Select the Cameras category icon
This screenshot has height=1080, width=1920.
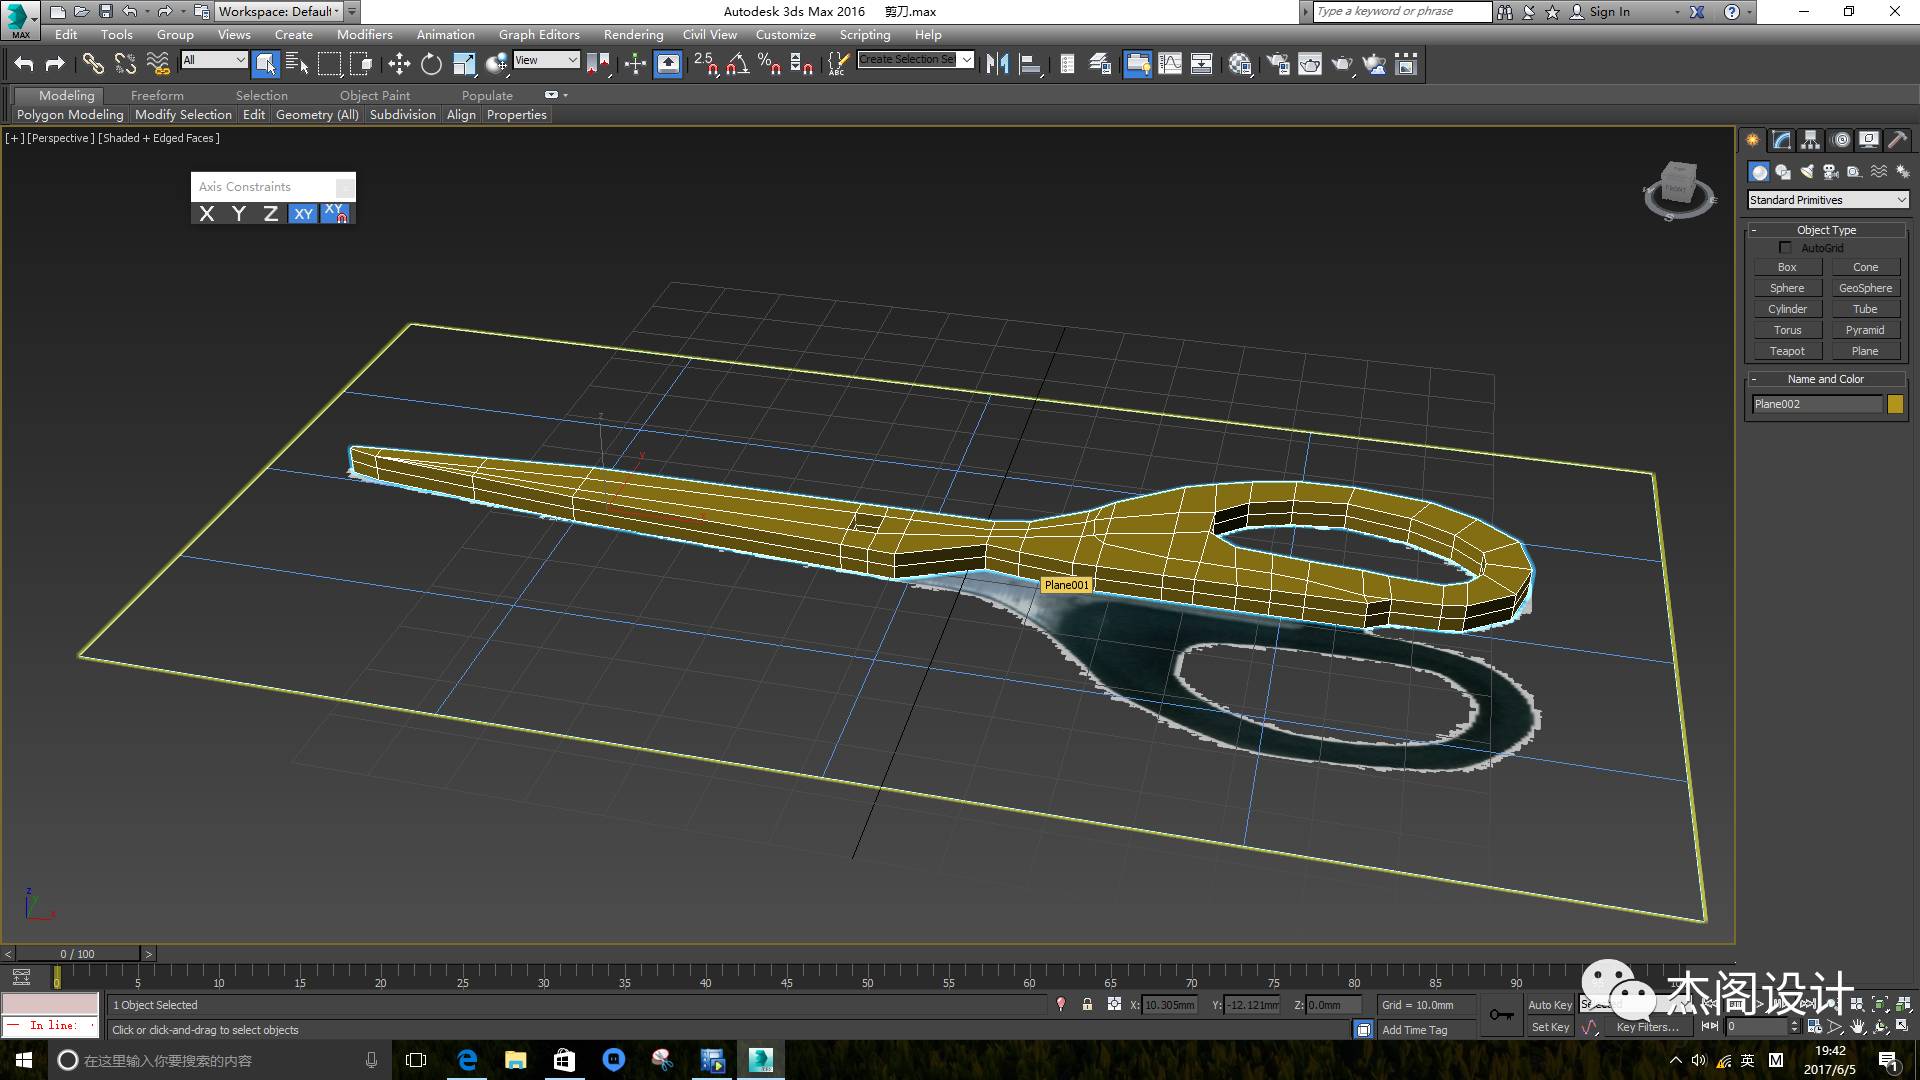point(1830,172)
